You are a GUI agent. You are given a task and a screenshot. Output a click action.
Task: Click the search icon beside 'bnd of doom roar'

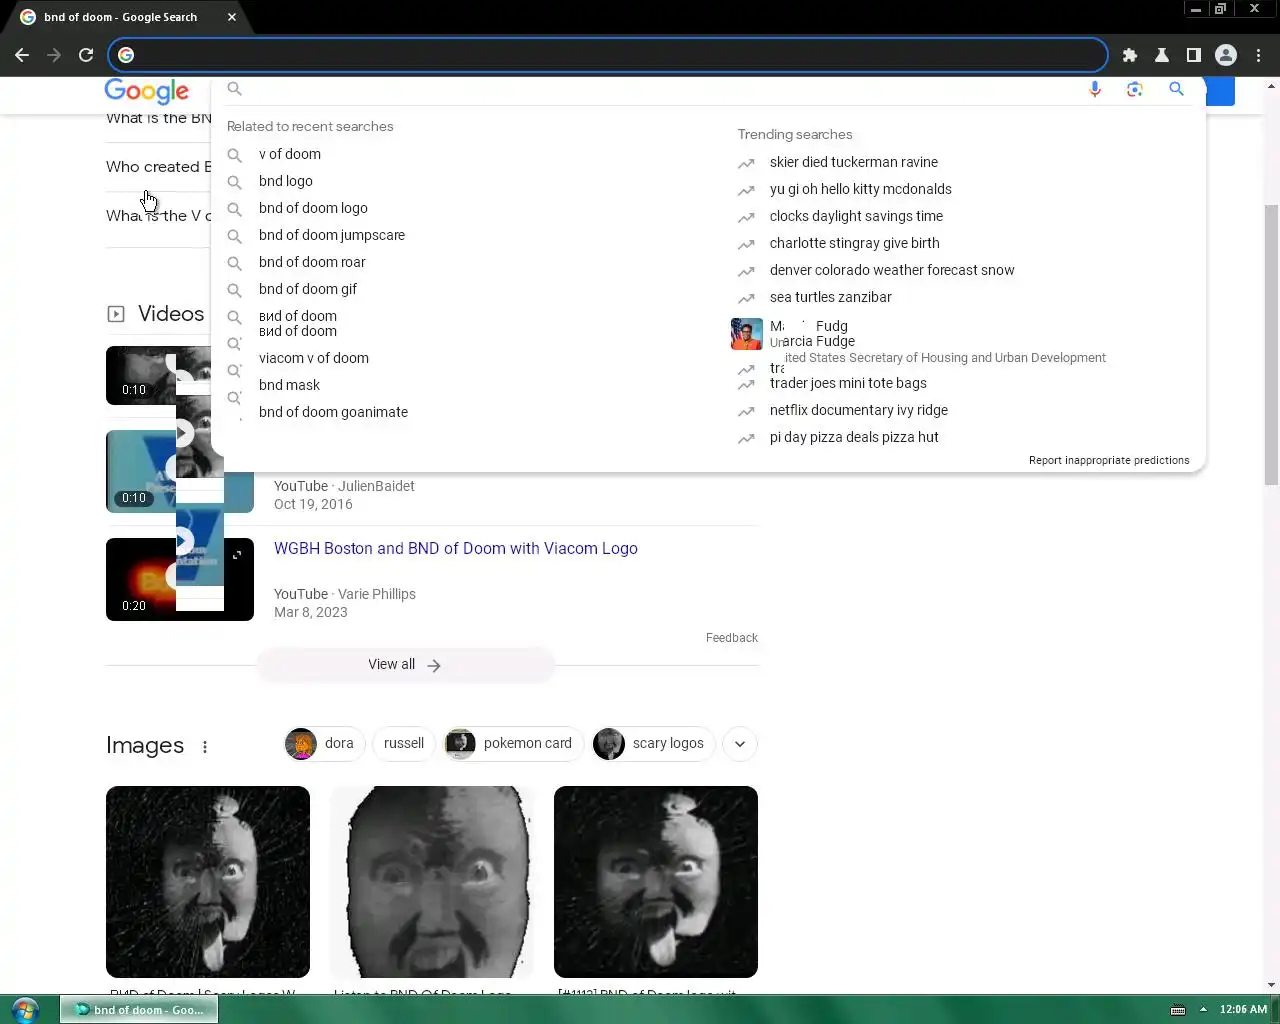234,263
